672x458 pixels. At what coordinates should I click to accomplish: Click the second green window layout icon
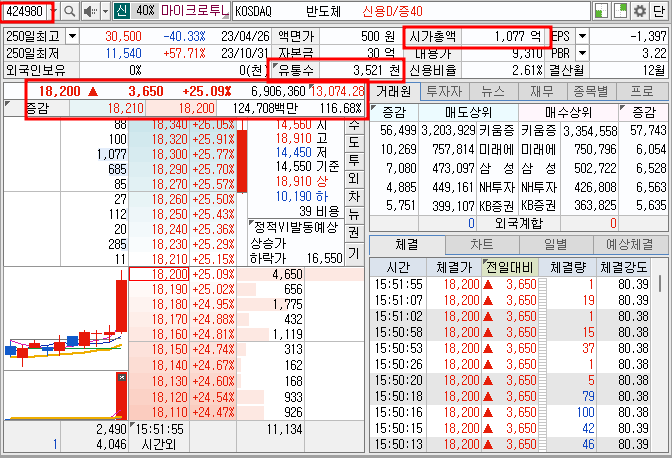pos(620,11)
